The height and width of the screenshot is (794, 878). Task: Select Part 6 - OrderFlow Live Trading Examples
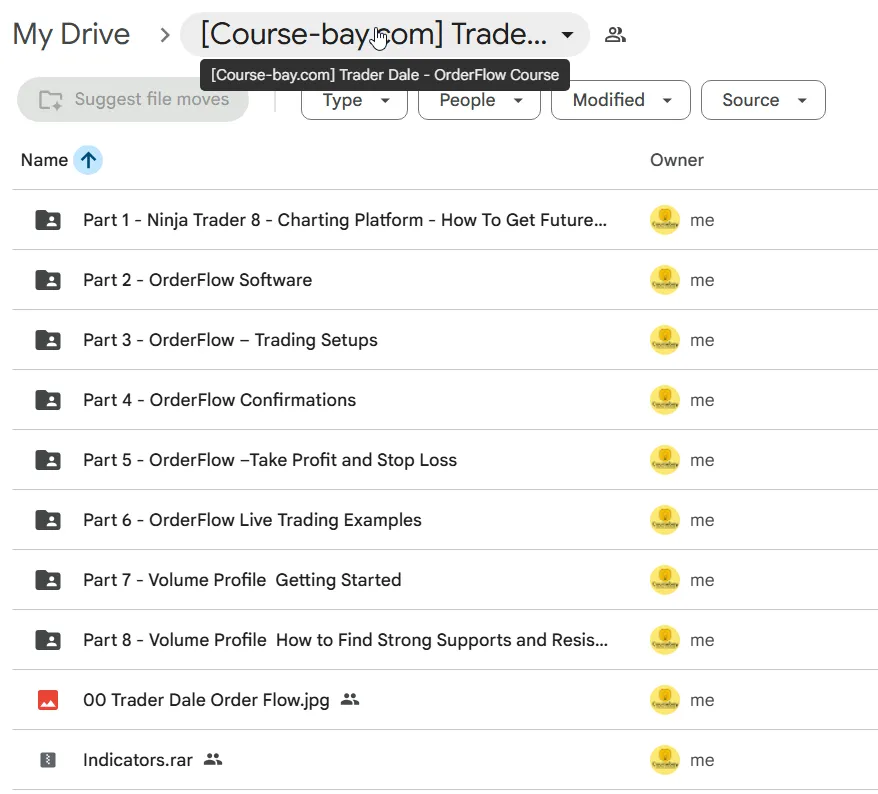(252, 520)
